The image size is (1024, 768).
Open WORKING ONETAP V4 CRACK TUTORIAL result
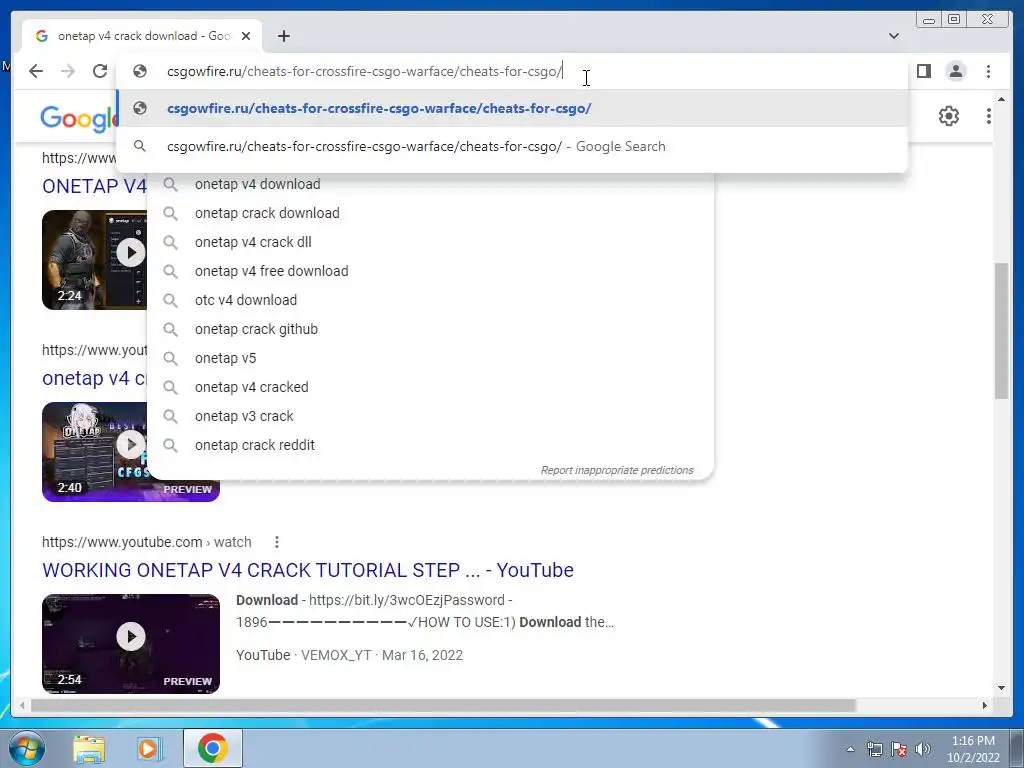tap(308, 570)
